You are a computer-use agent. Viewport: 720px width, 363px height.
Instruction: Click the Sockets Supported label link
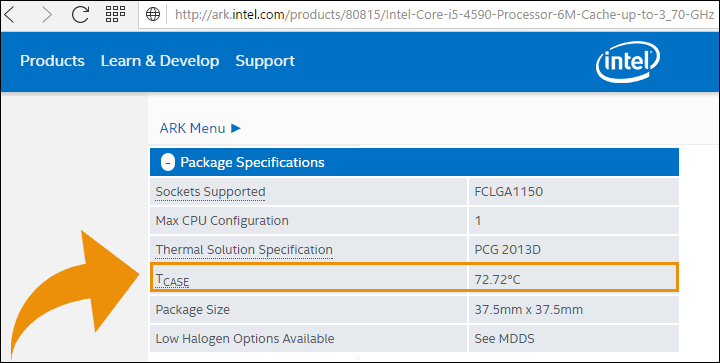(210, 192)
